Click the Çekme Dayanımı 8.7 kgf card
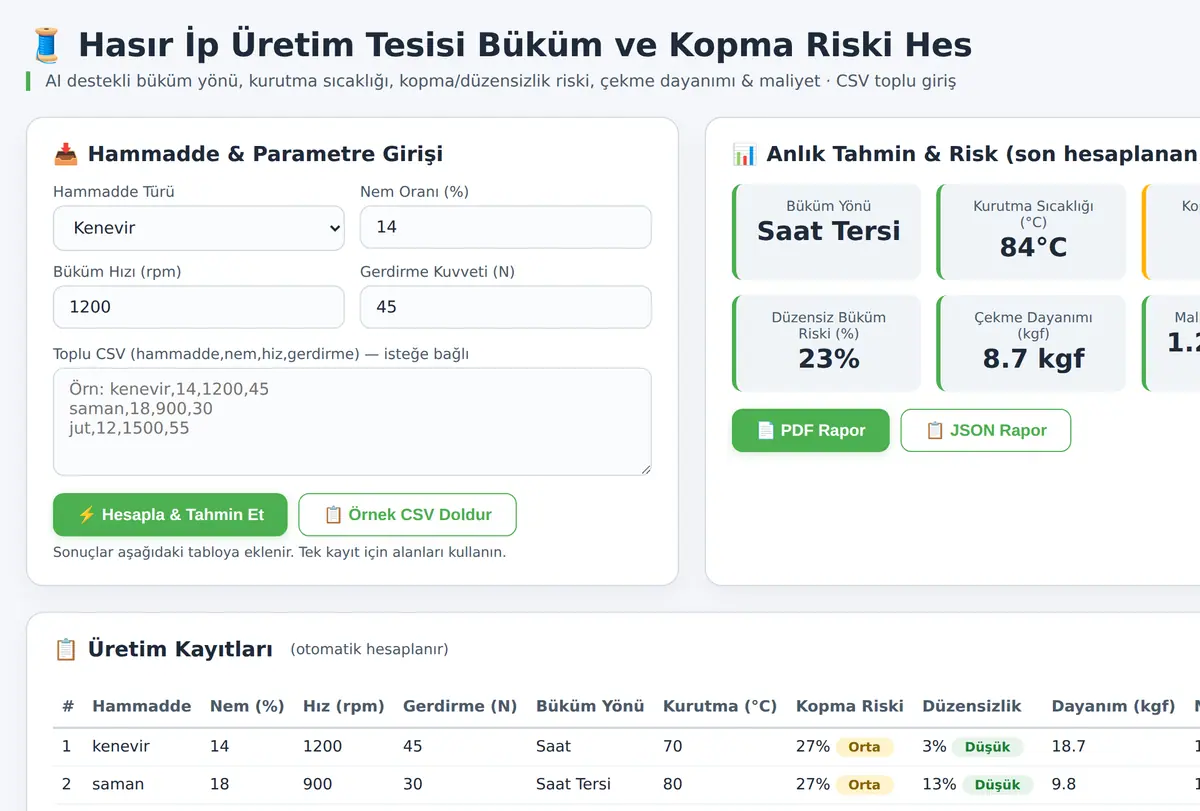This screenshot has height=811, width=1200. pyautogui.click(x=1032, y=343)
